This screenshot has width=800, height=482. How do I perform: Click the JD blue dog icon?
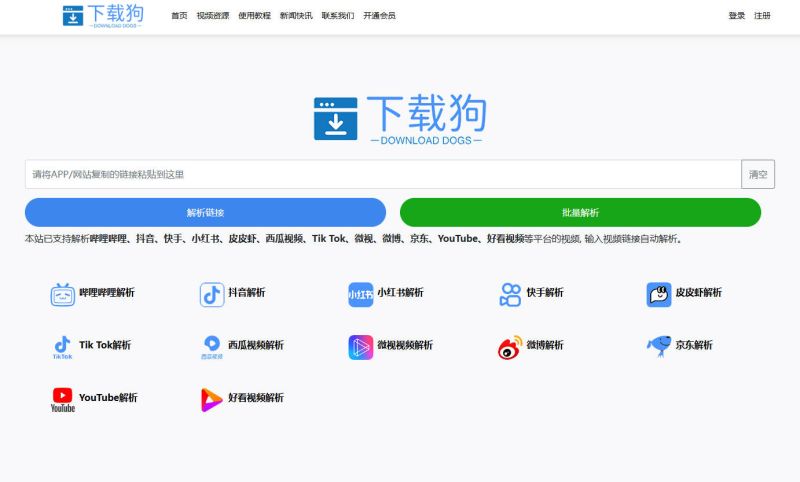click(x=659, y=346)
